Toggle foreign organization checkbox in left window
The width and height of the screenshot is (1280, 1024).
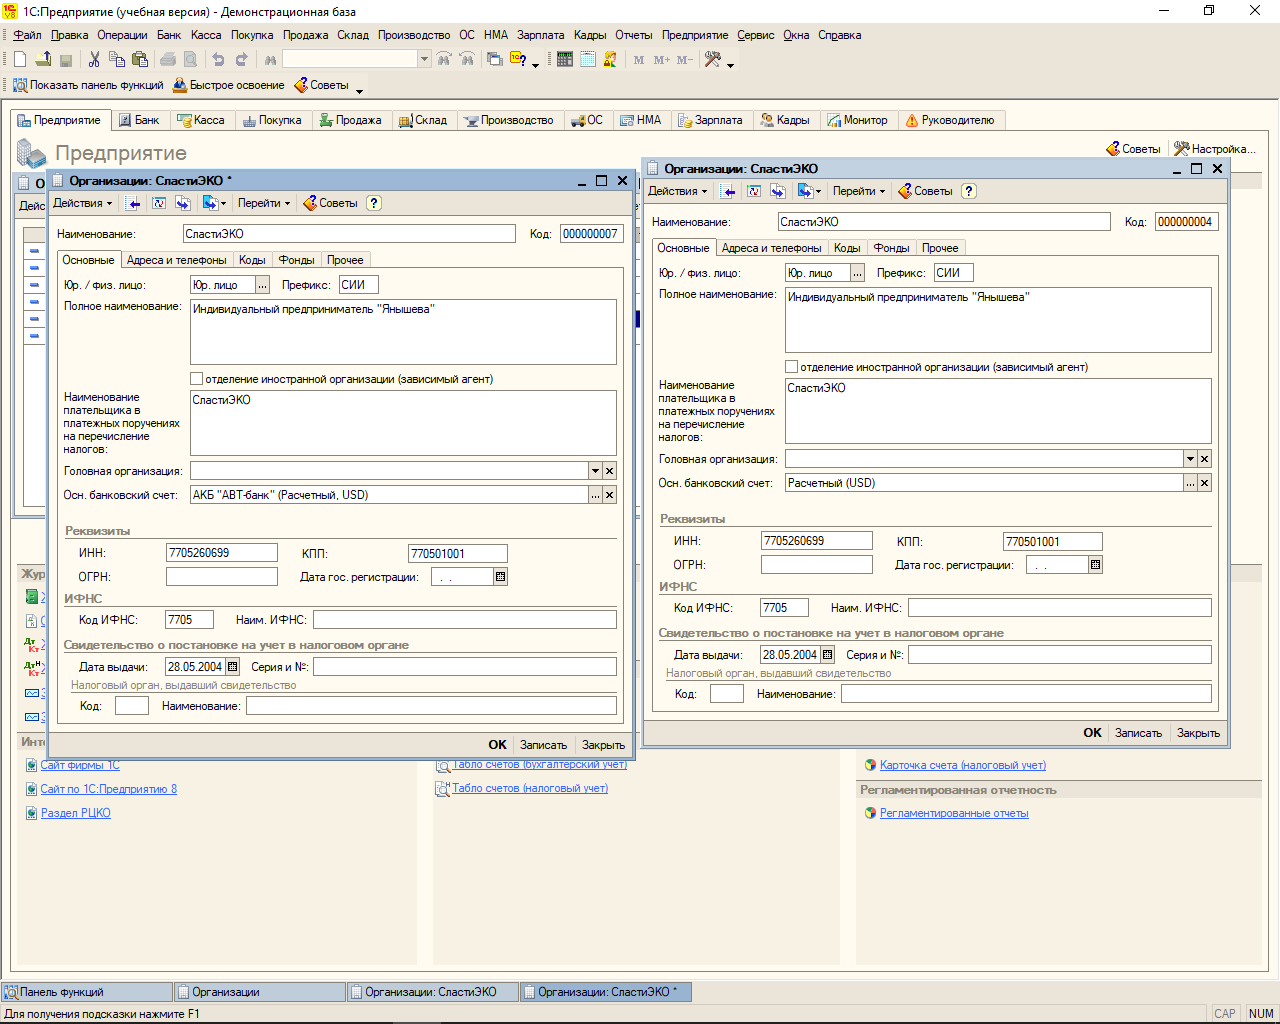(x=197, y=379)
